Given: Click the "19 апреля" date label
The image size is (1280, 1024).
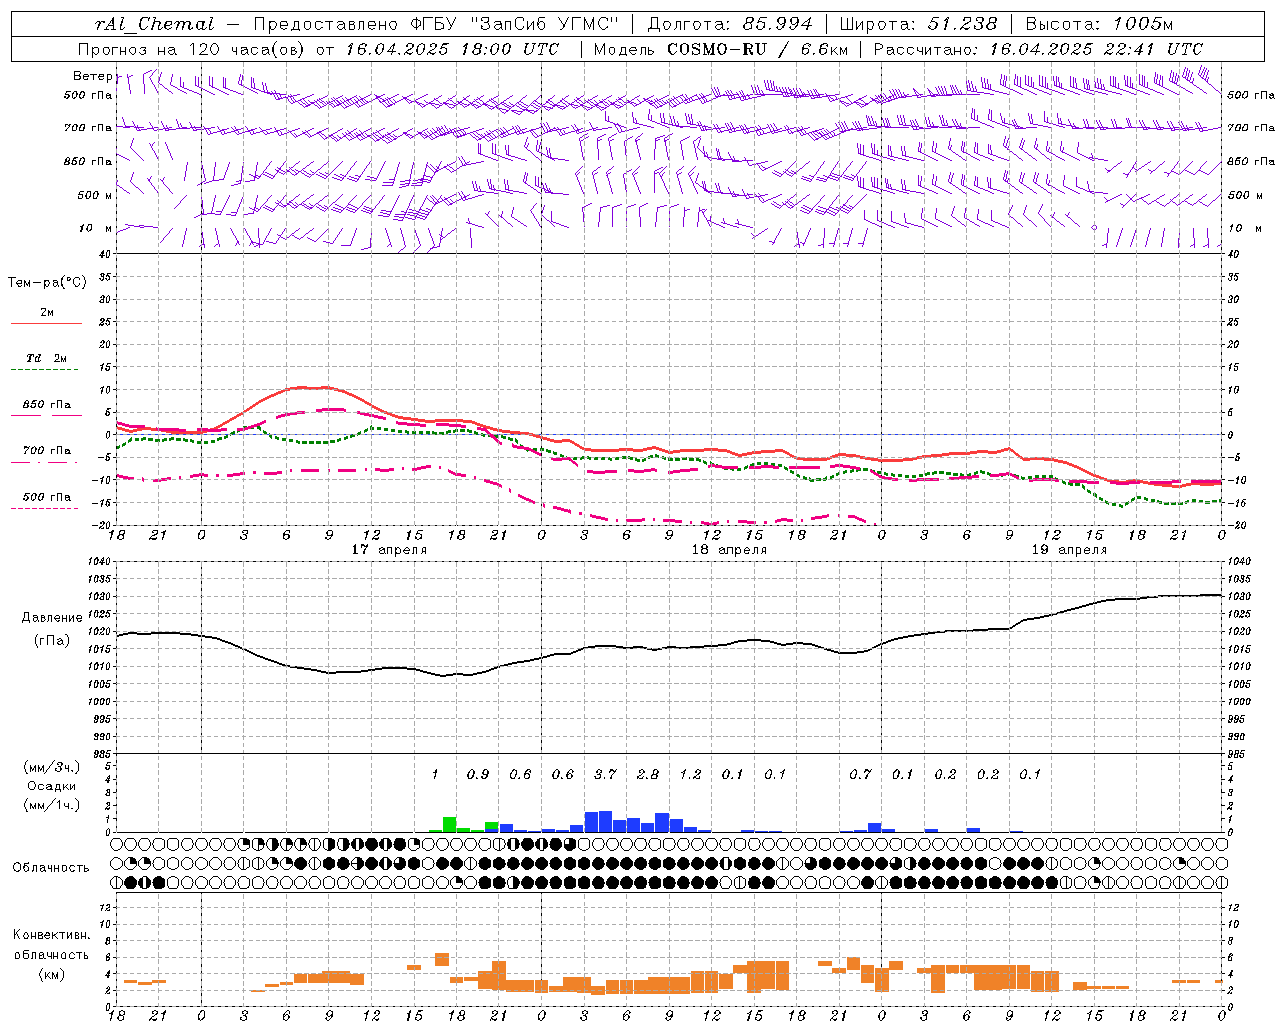Looking at the screenshot, I should (1069, 550).
